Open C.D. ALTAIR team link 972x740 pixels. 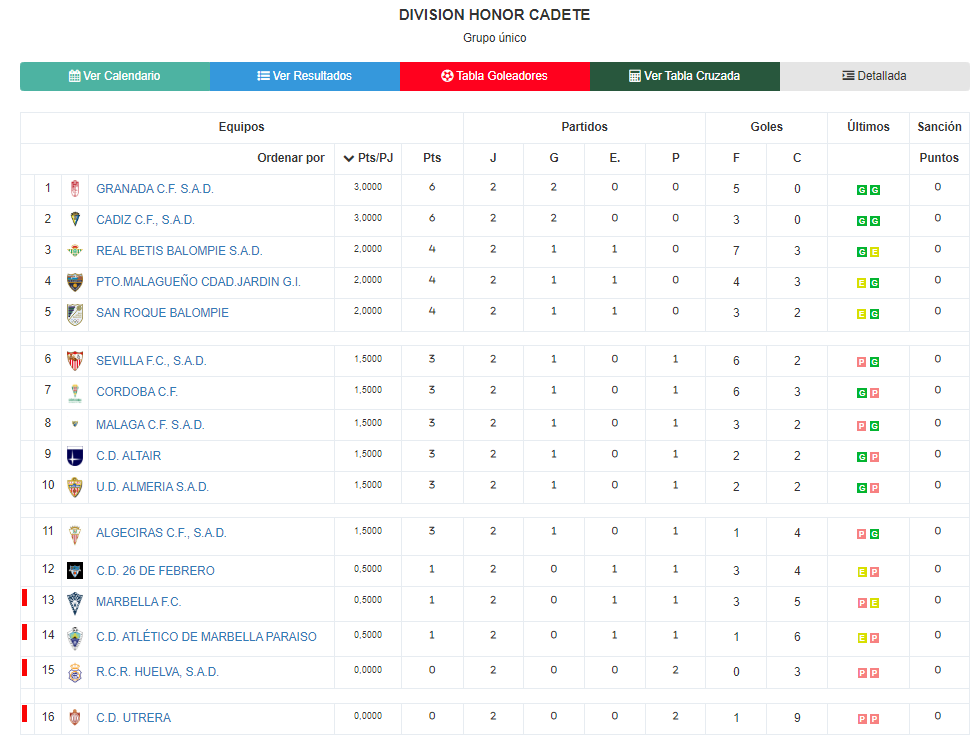(x=128, y=456)
